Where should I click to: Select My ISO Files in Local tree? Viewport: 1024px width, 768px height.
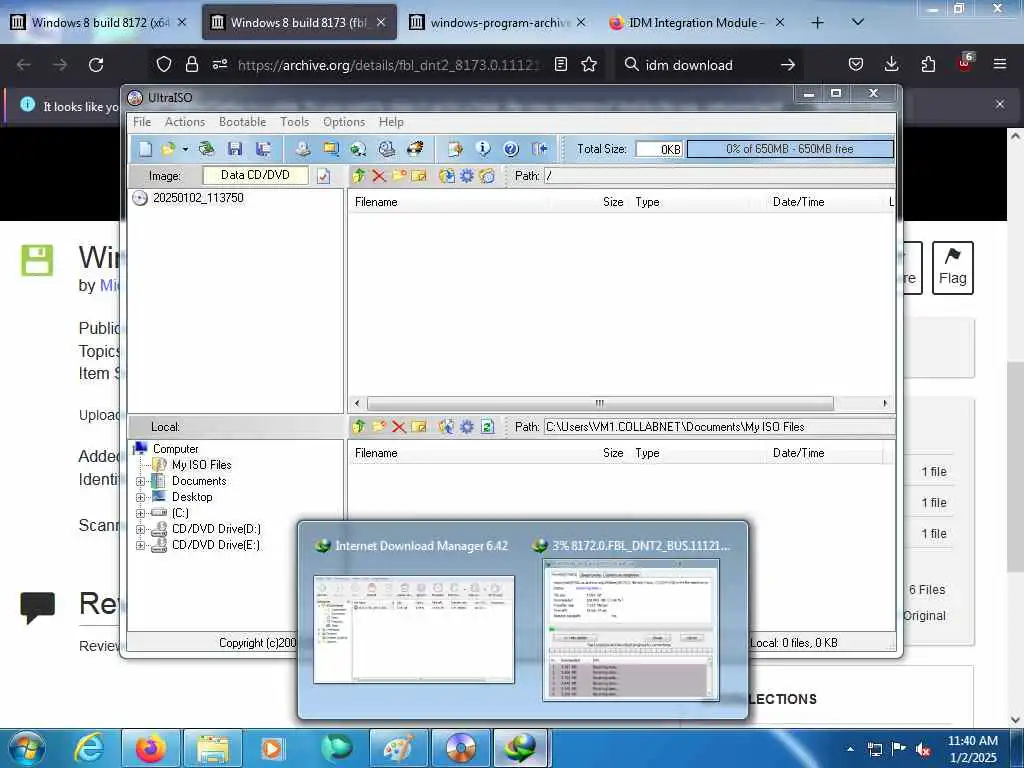coord(201,465)
